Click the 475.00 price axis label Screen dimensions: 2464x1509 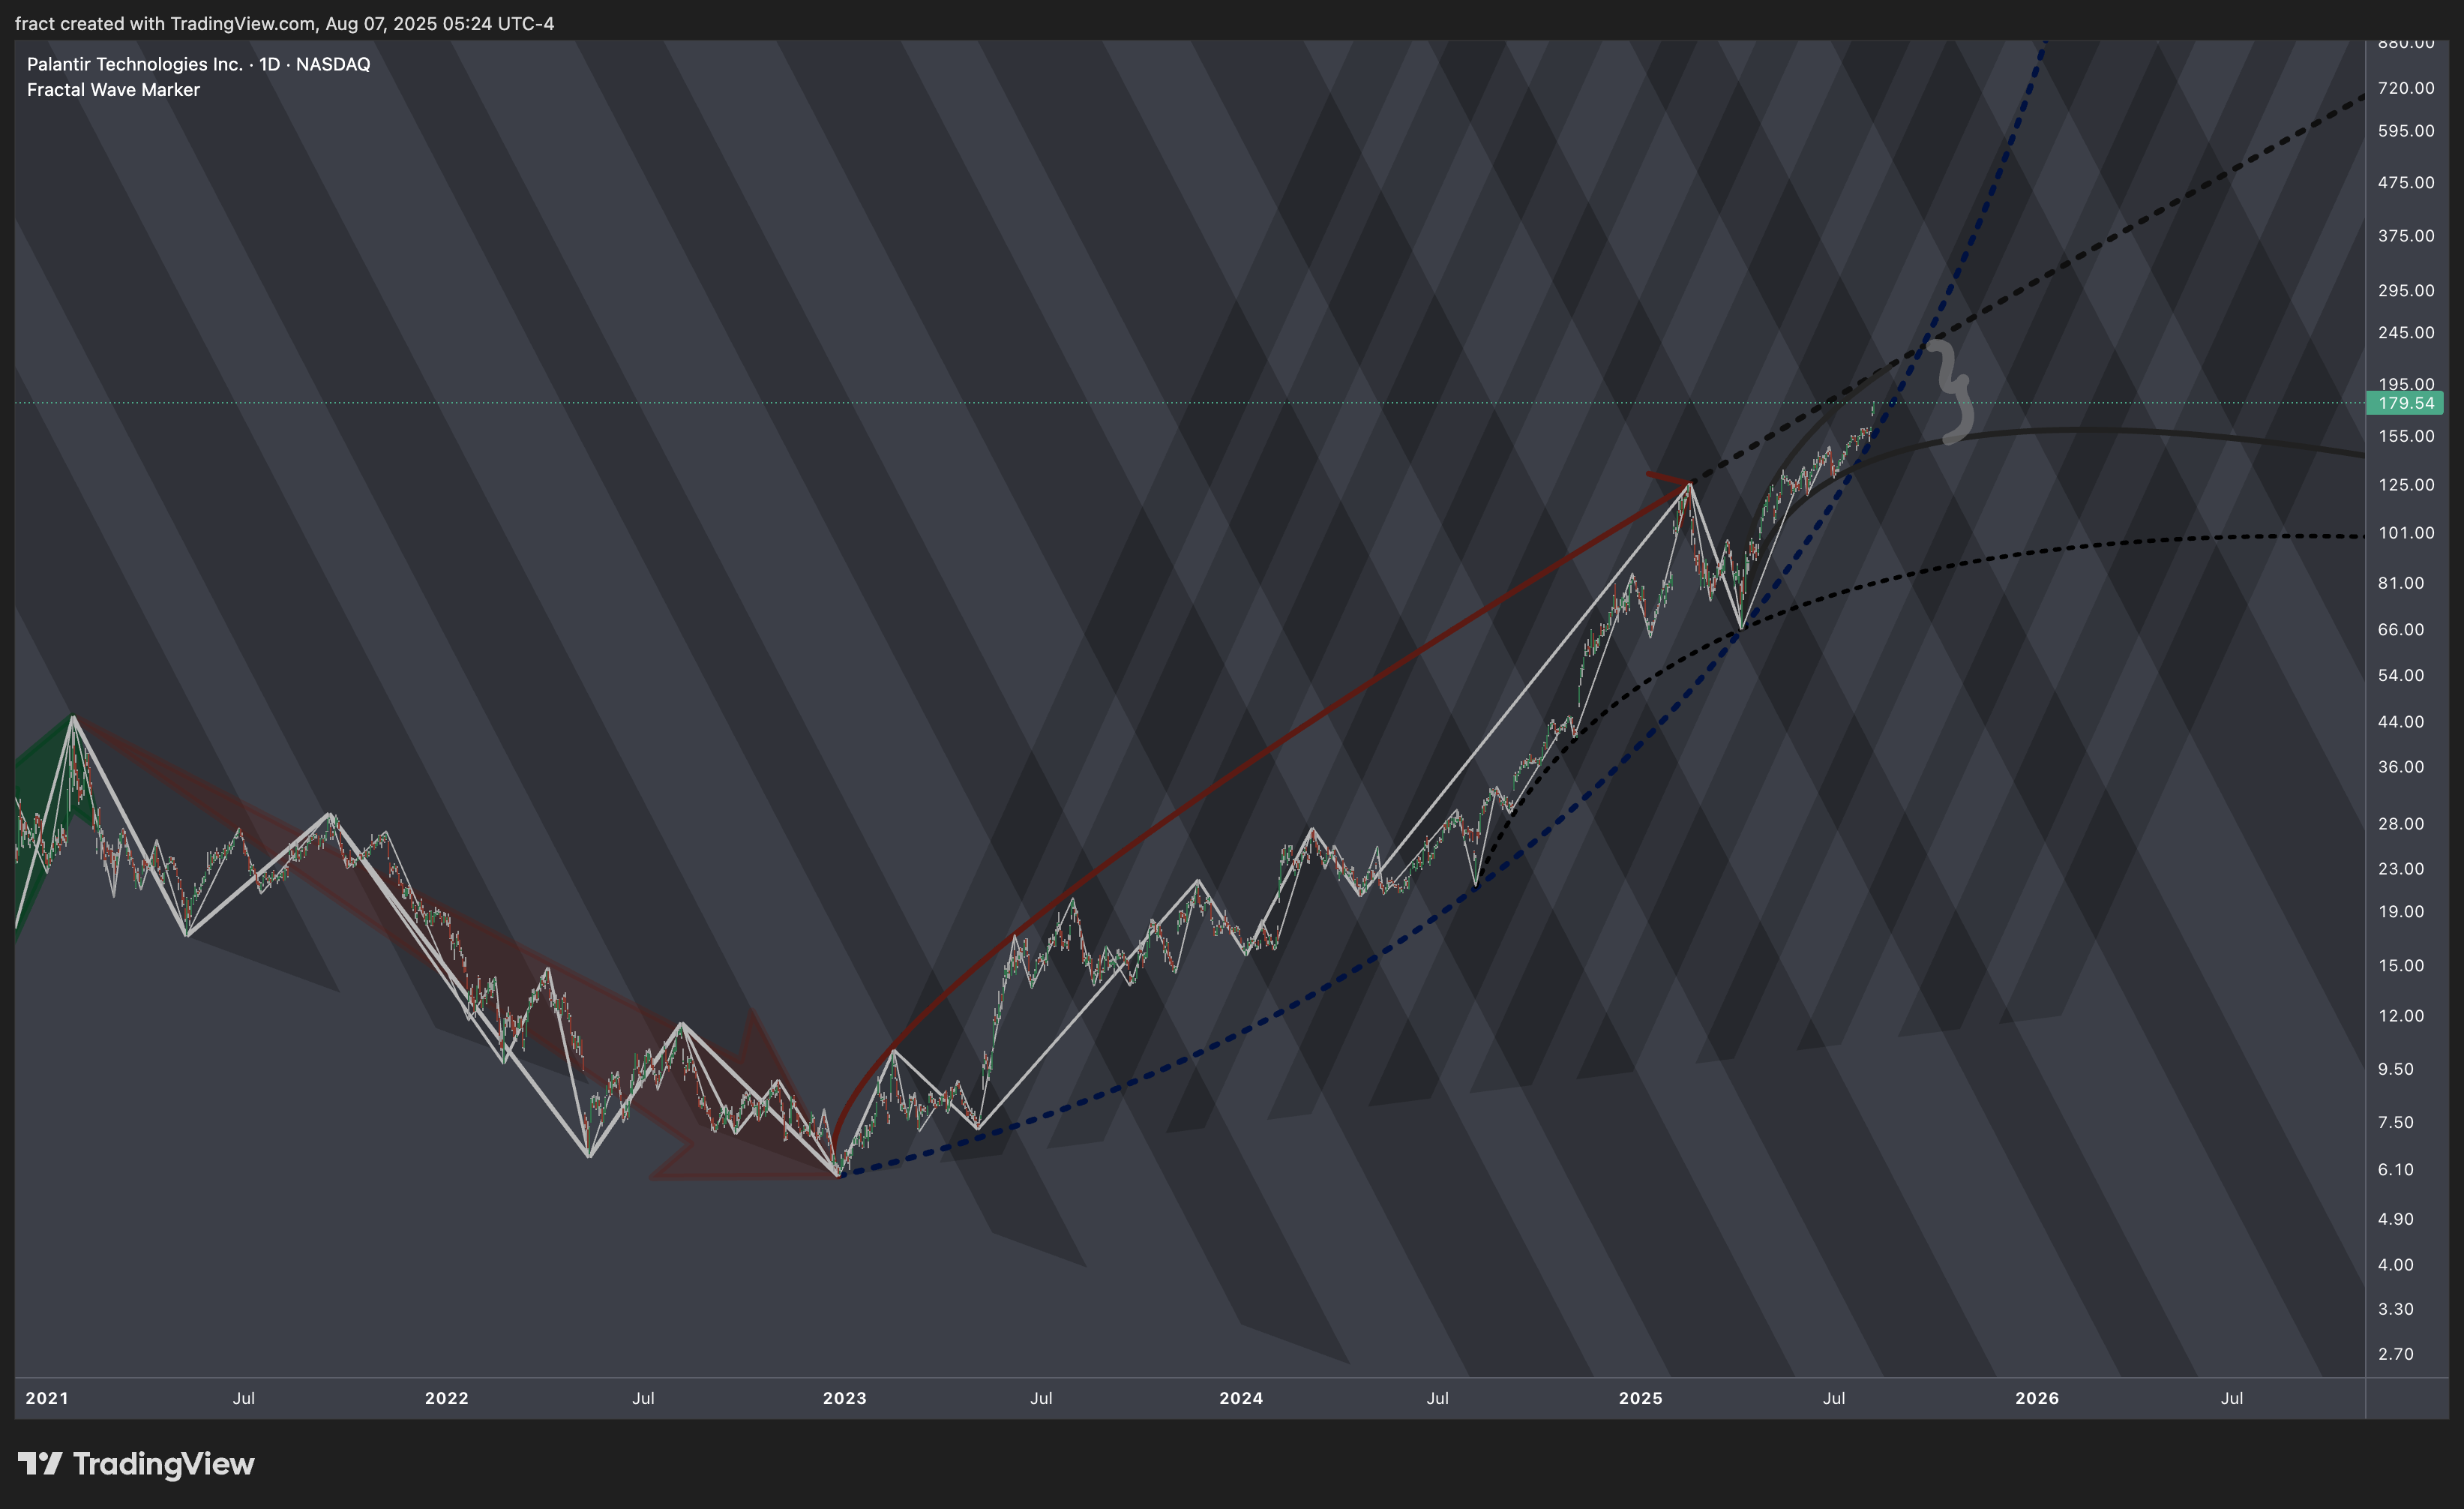point(2406,182)
